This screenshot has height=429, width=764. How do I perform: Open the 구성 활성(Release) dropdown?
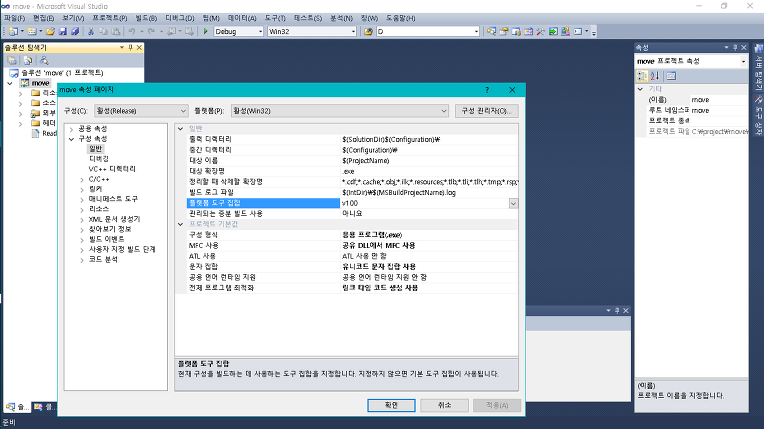tap(141, 111)
